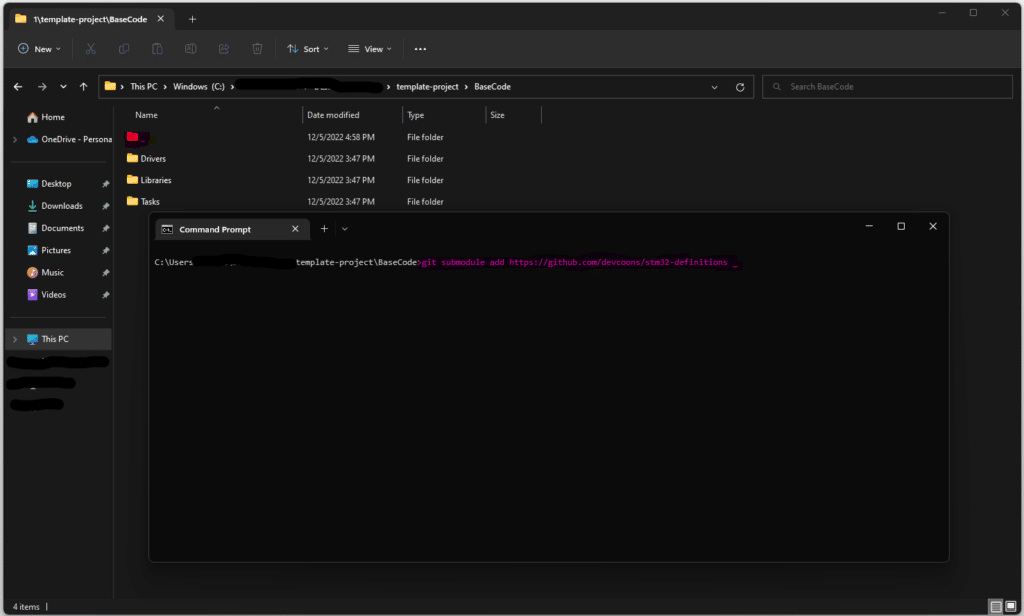This screenshot has width=1024, height=616.
Task: Close the Command Prompt tab
Action: [x=295, y=229]
